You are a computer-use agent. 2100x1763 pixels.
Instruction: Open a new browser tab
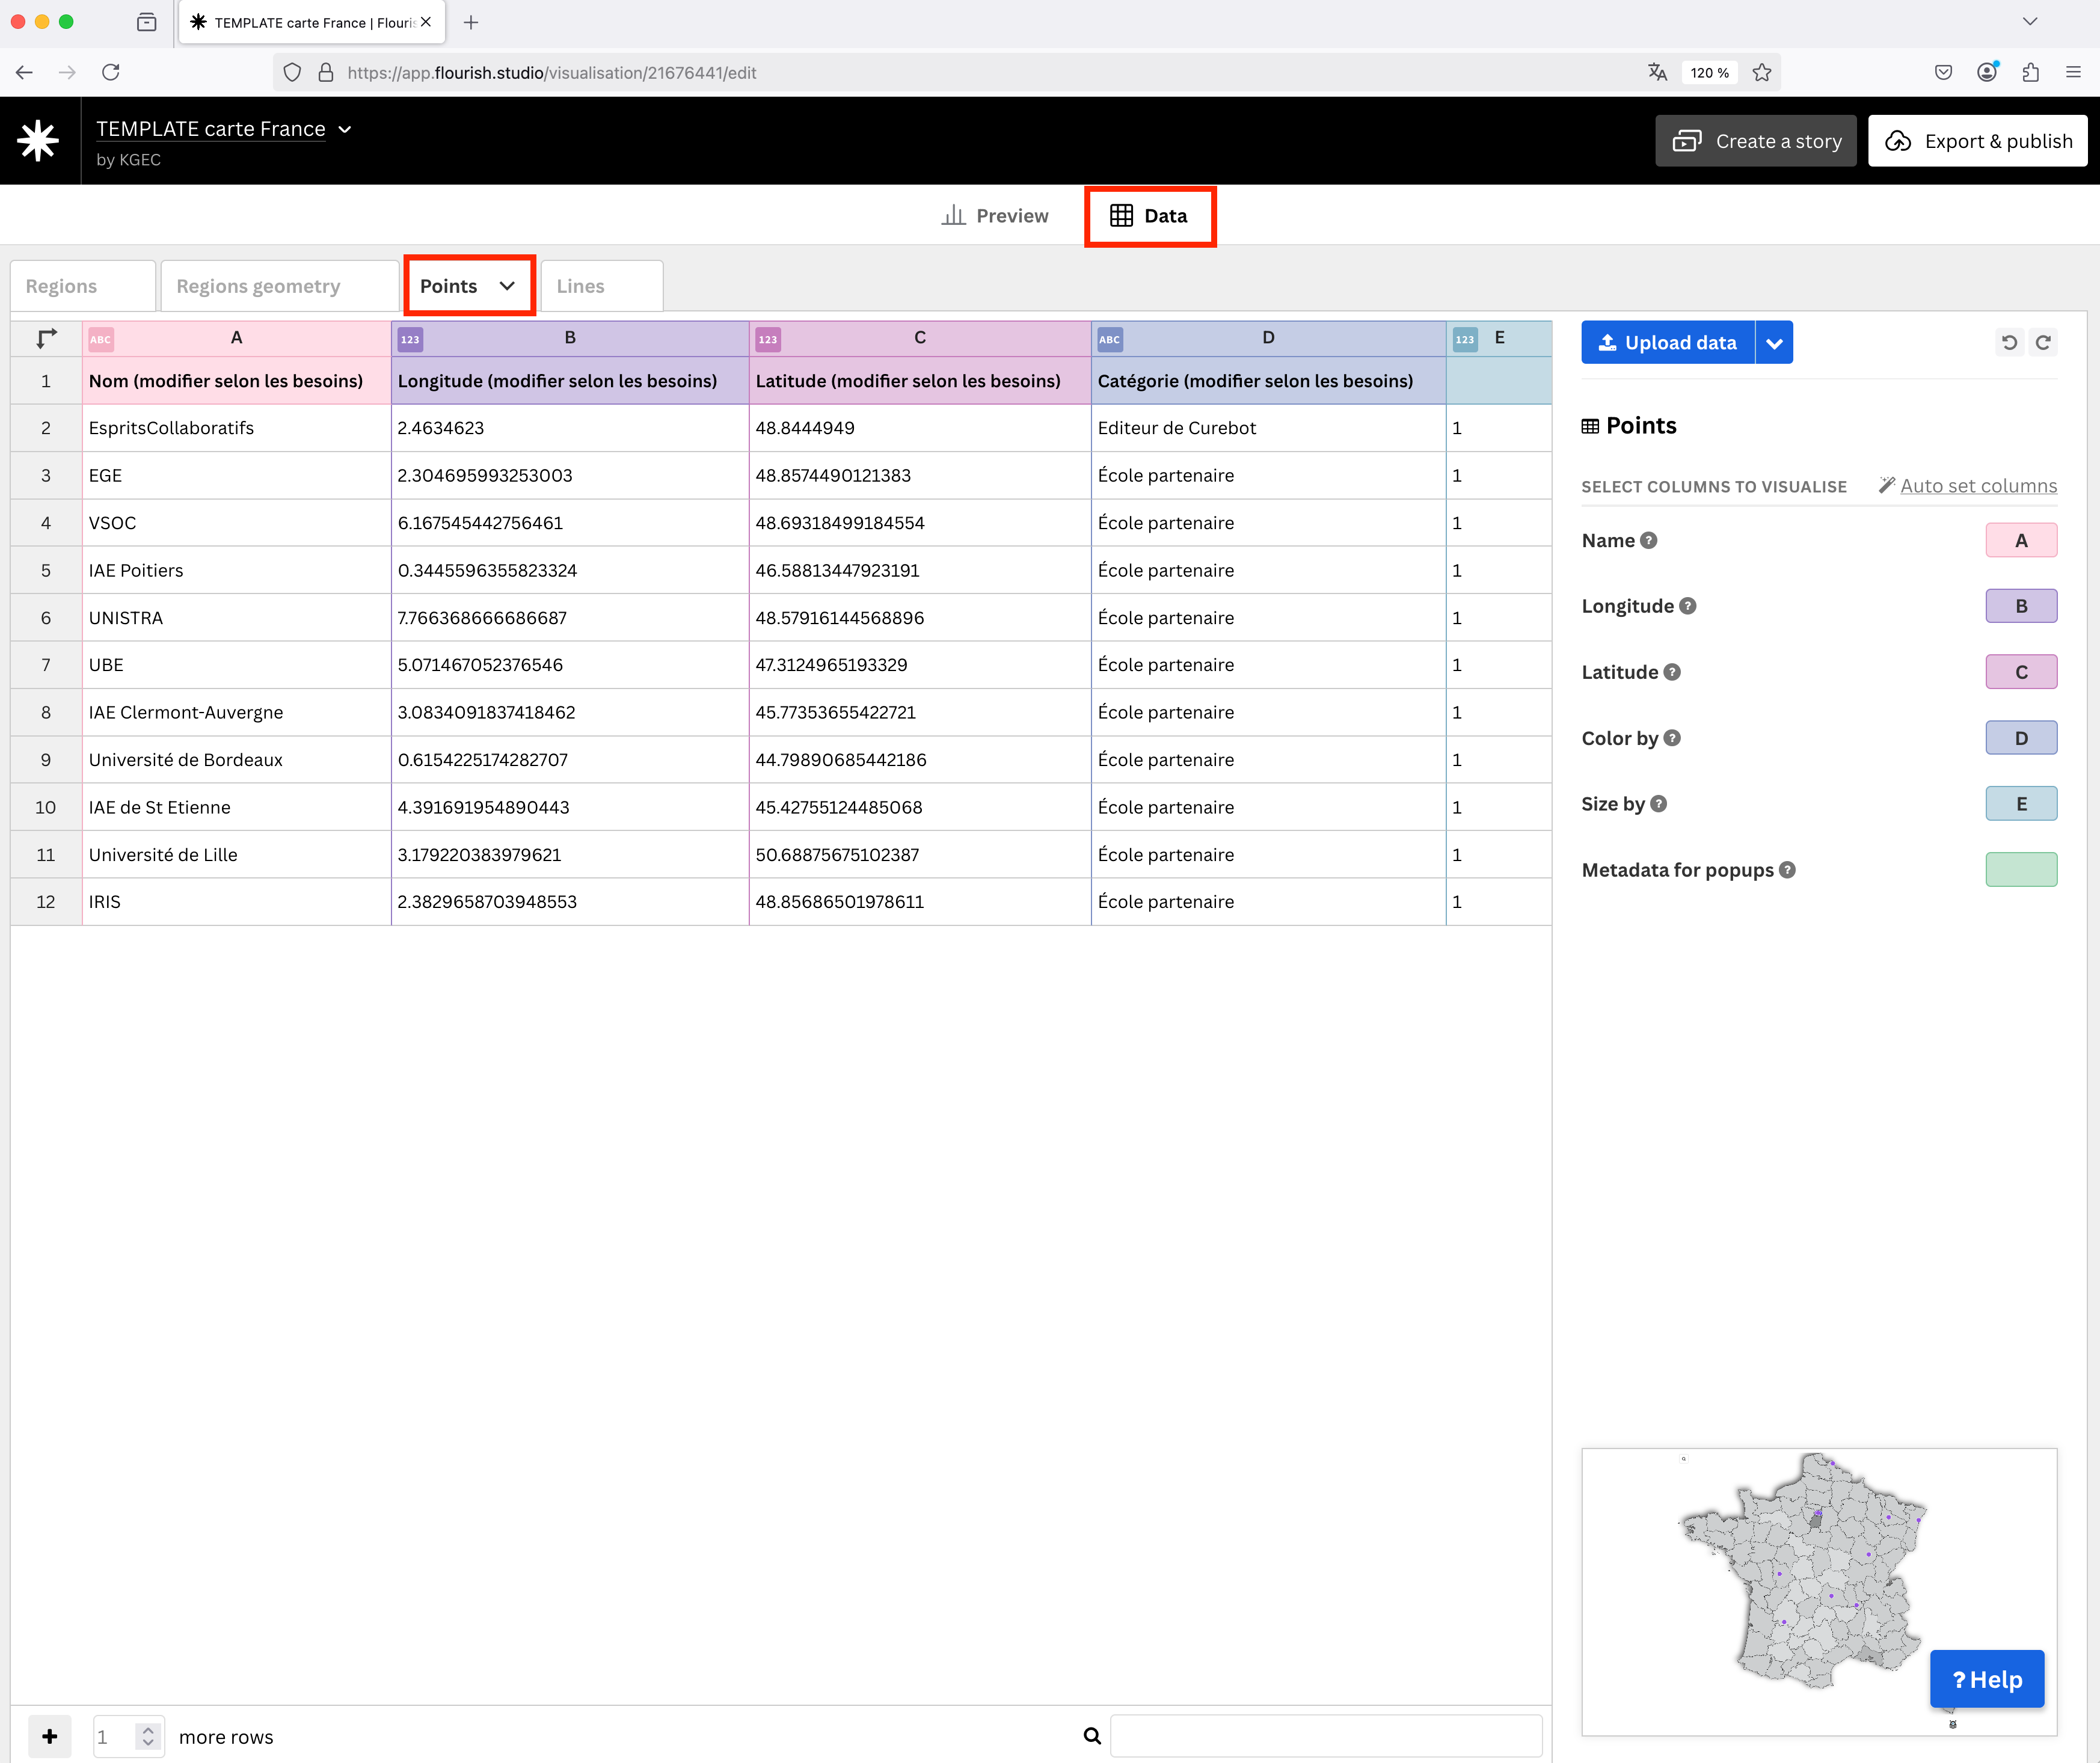(x=471, y=22)
